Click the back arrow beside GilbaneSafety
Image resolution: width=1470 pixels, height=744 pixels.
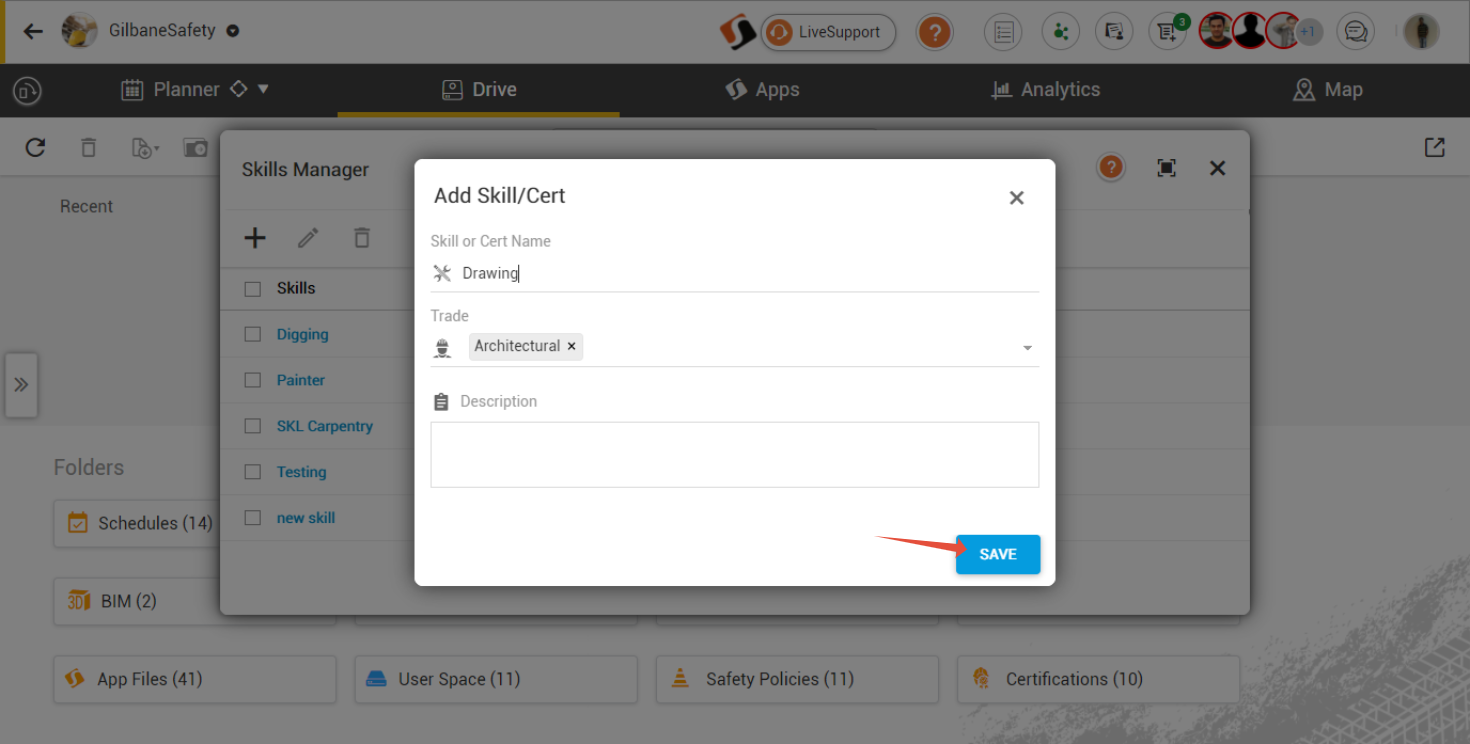click(33, 31)
